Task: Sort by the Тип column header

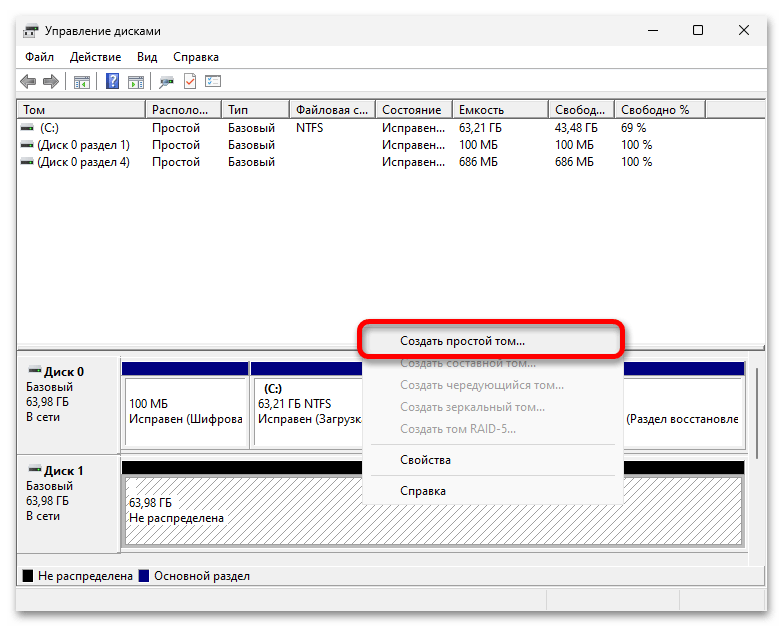Action: [x=255, y=110]
